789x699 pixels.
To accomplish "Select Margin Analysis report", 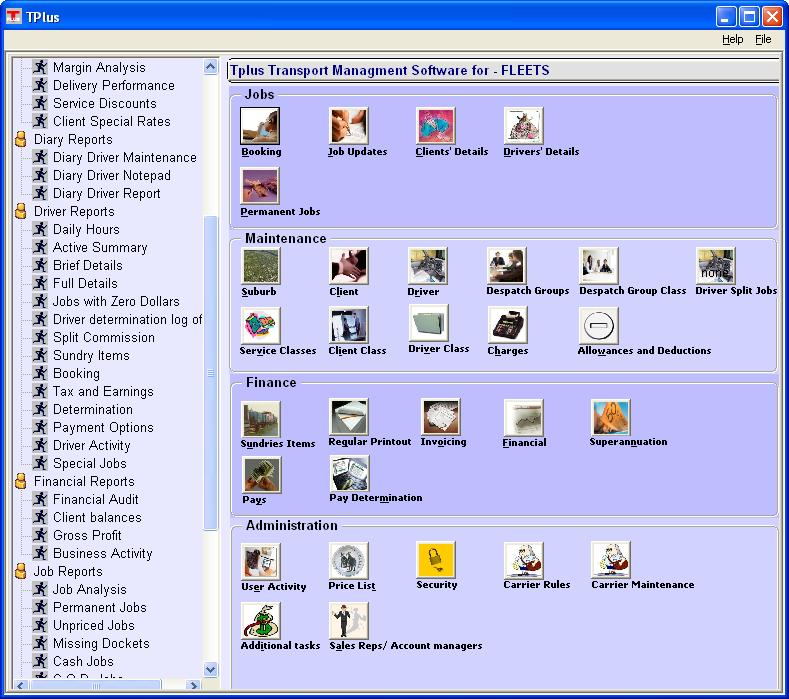I will point(99,67).
